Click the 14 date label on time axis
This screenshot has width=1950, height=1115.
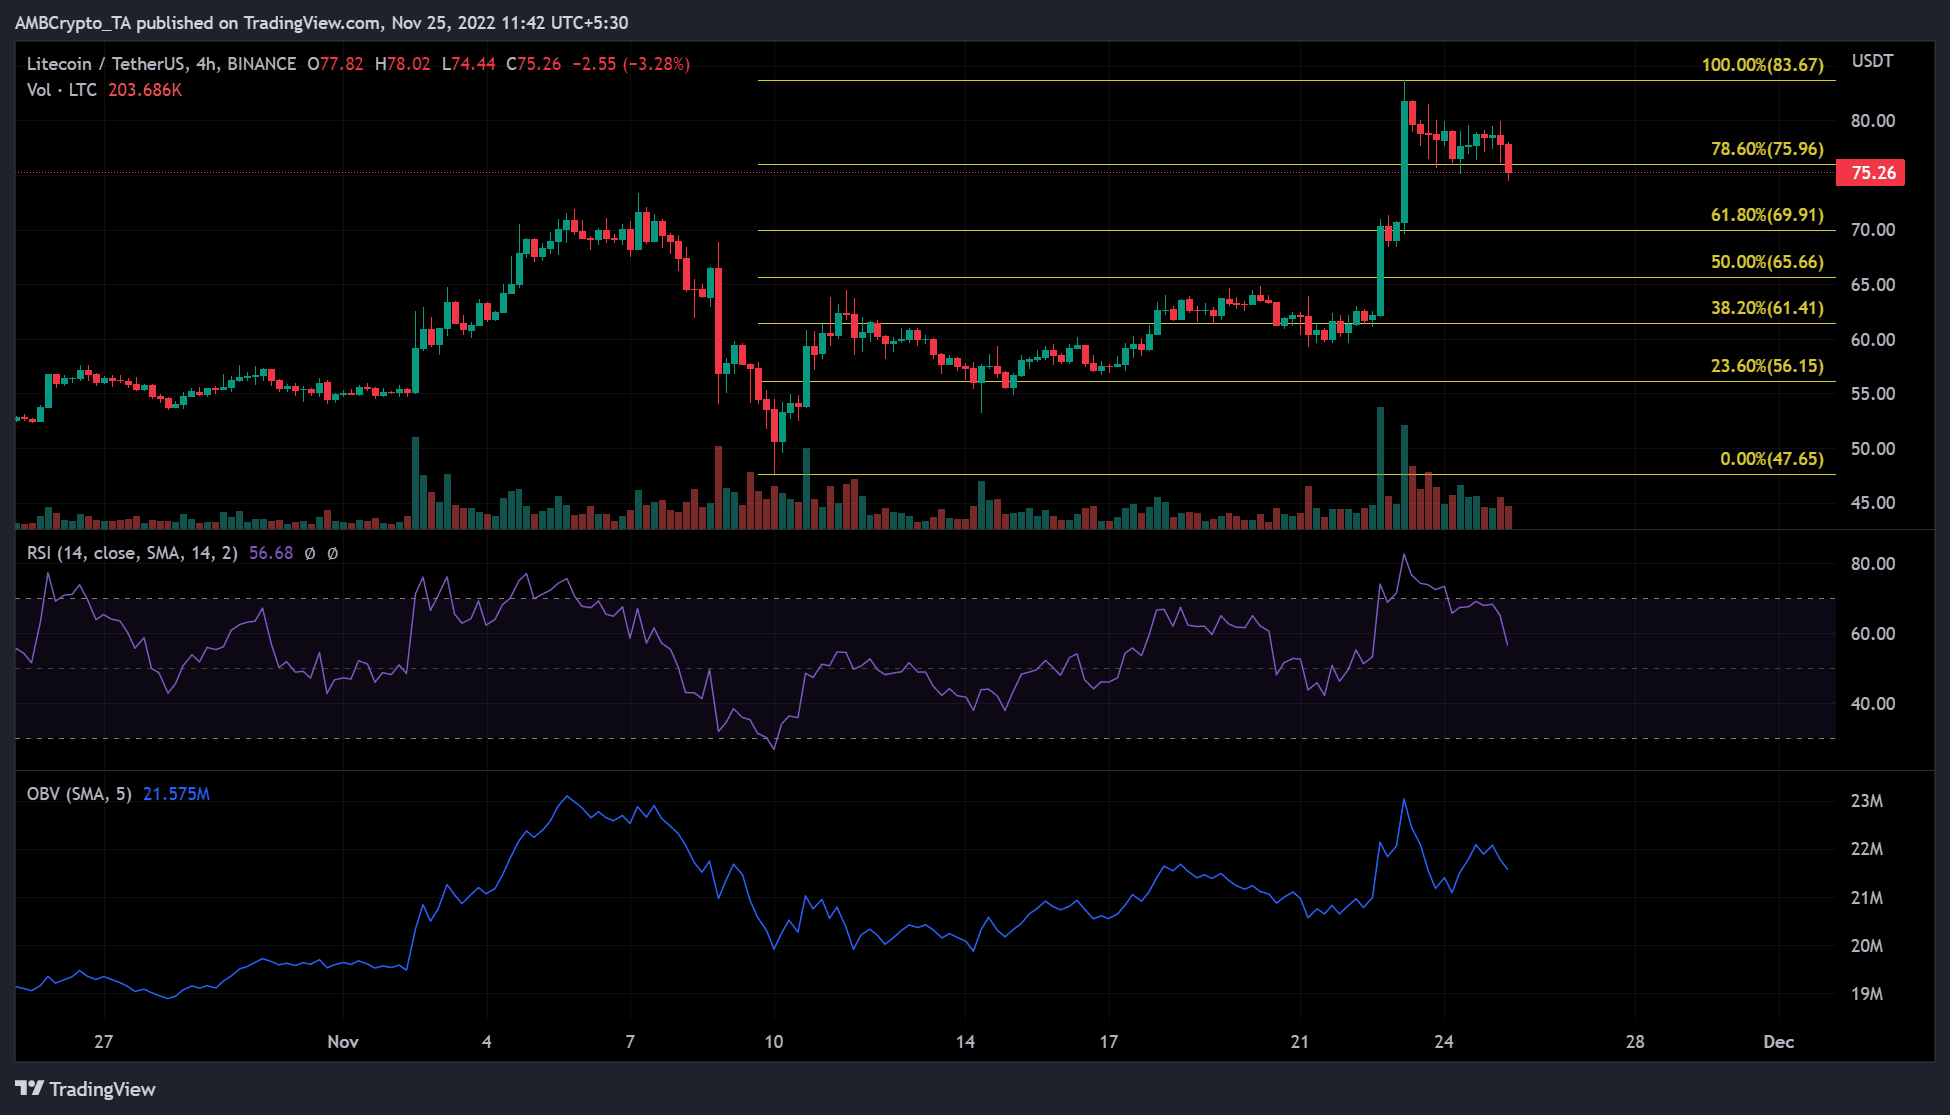click(x=965, y=1042)
